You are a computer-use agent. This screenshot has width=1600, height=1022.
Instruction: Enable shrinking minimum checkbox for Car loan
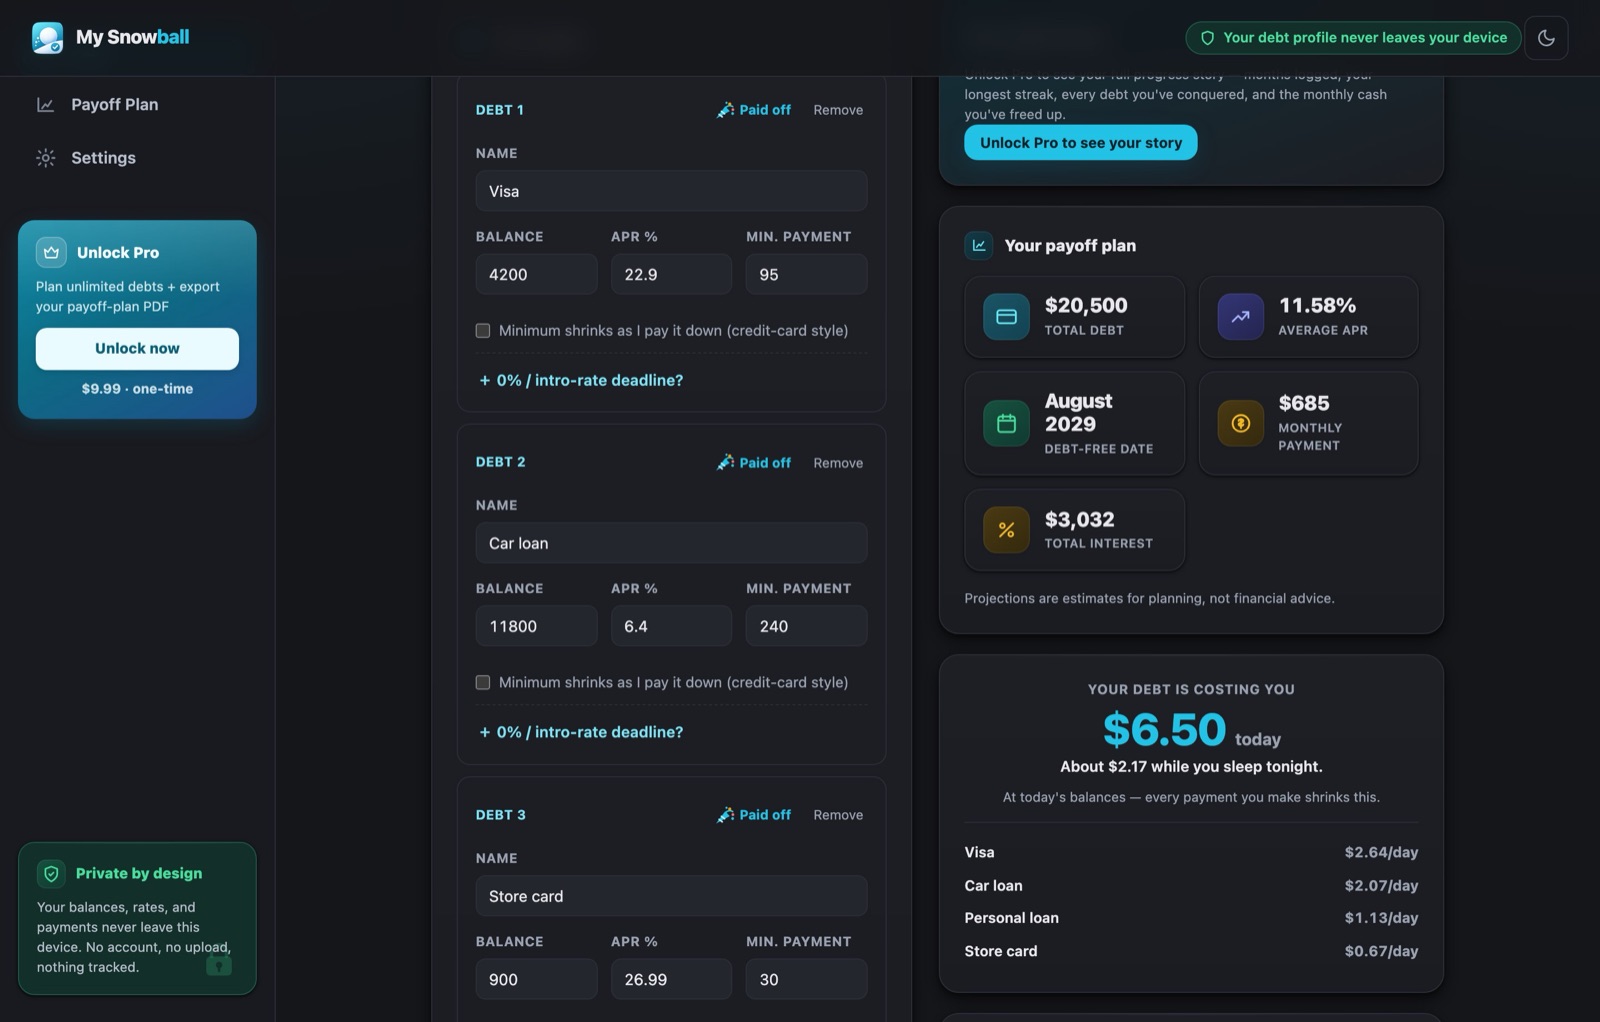coord(483,683)
